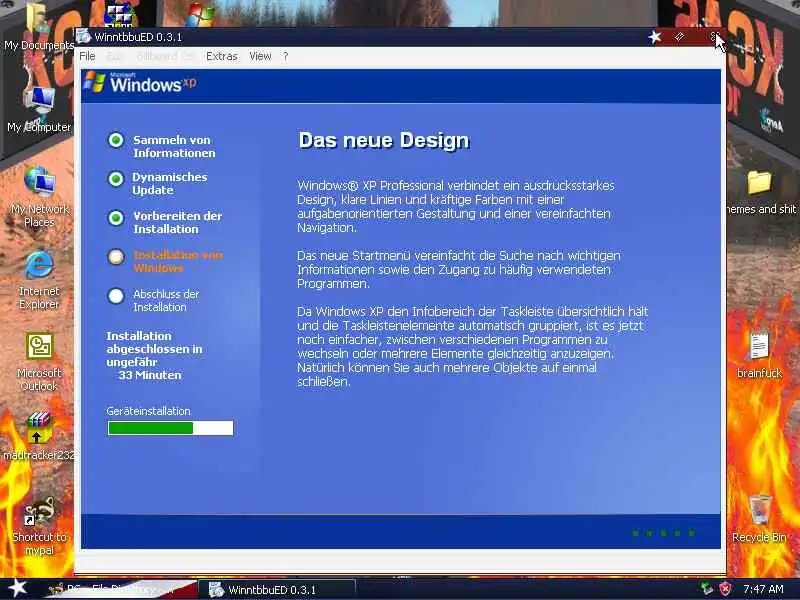Image resolution: width=800 pixels, height=600 pixels.
Task: Launch Internet Explorer from desktop
Action: click(x=39, y=279)
